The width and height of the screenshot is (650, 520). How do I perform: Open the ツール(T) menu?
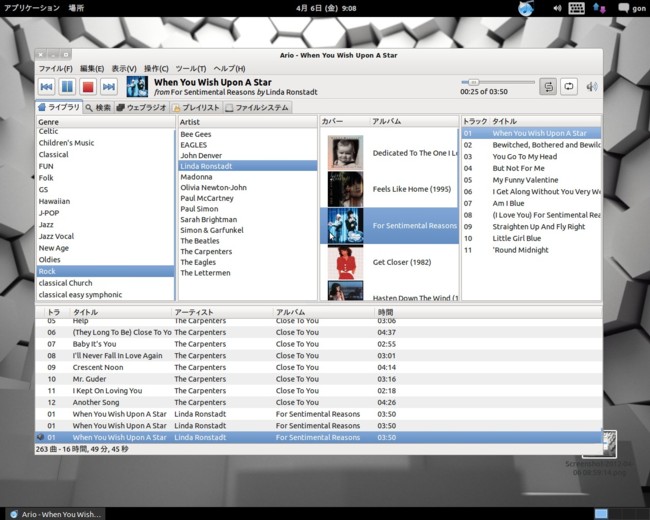tap(191, 68)
